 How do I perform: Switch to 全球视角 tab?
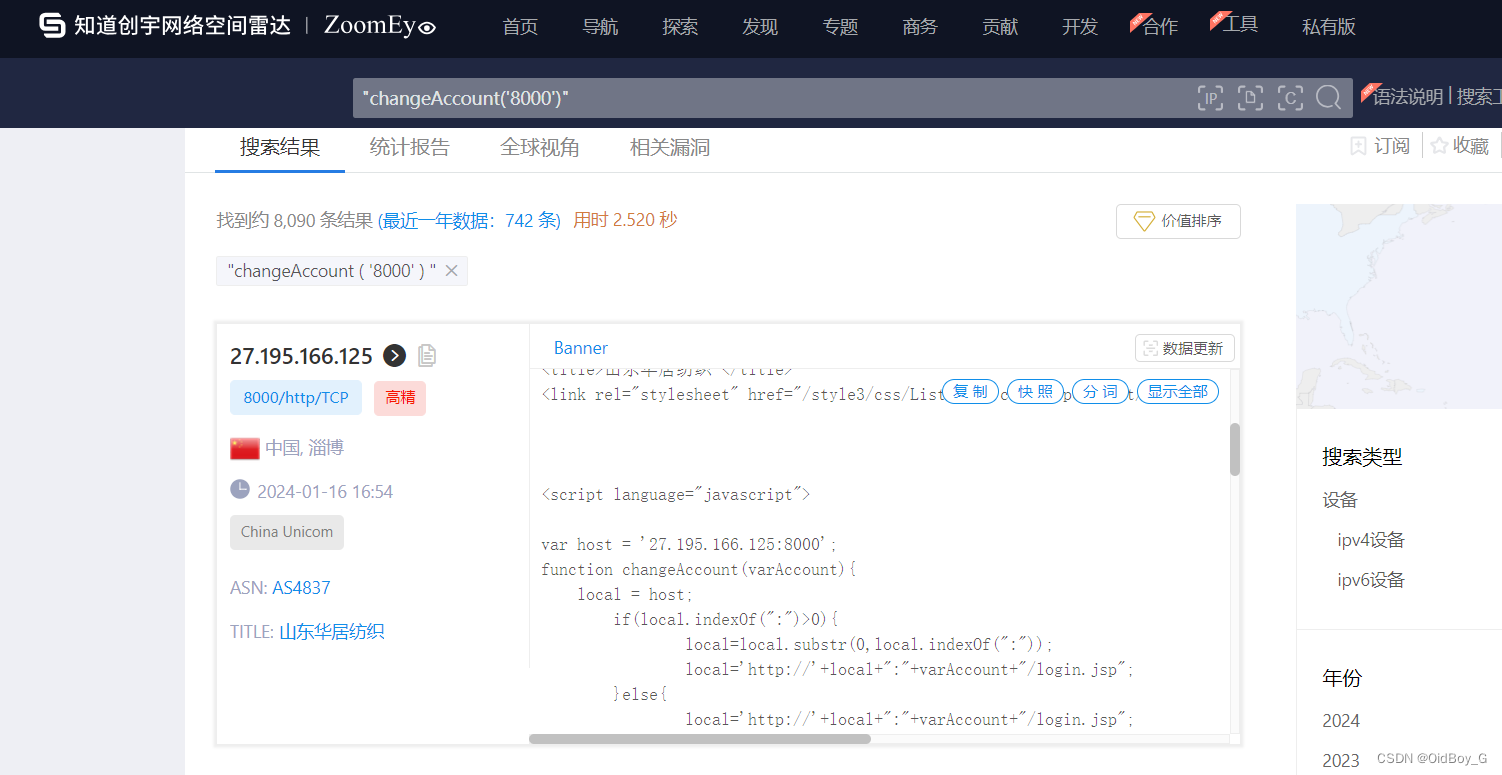[x=540, y=148]
